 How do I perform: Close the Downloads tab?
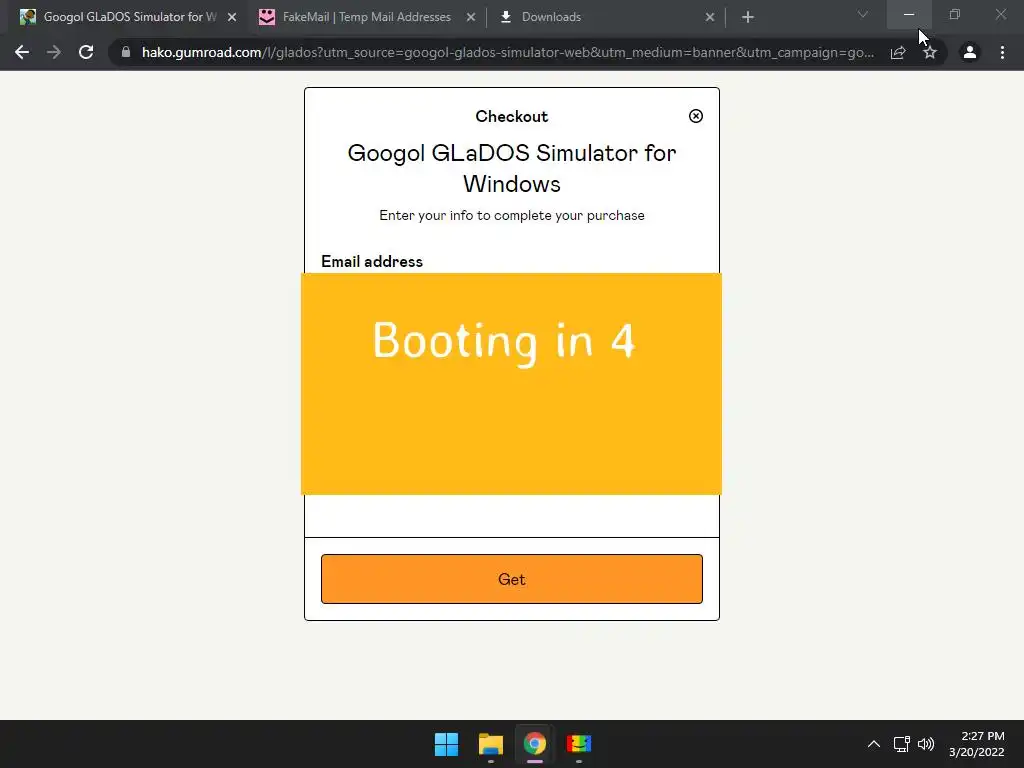[710, 17]
